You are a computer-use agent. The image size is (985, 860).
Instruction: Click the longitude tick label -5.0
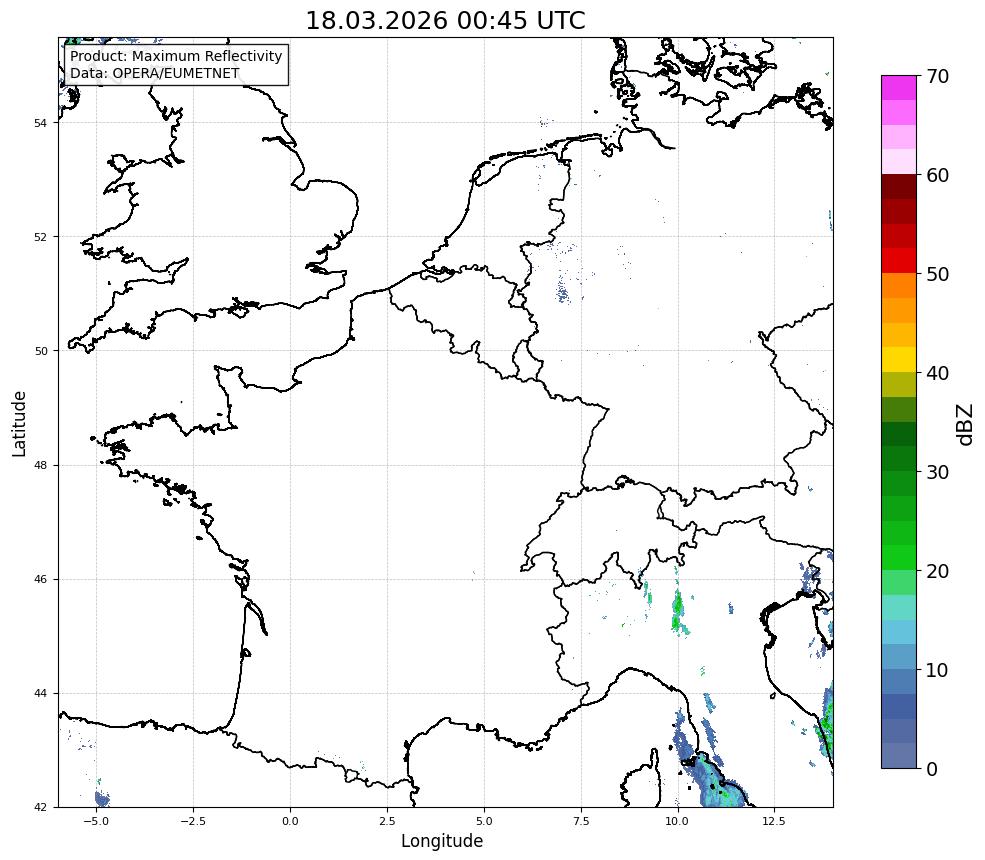pyautogui.click(x=96, y=821)
